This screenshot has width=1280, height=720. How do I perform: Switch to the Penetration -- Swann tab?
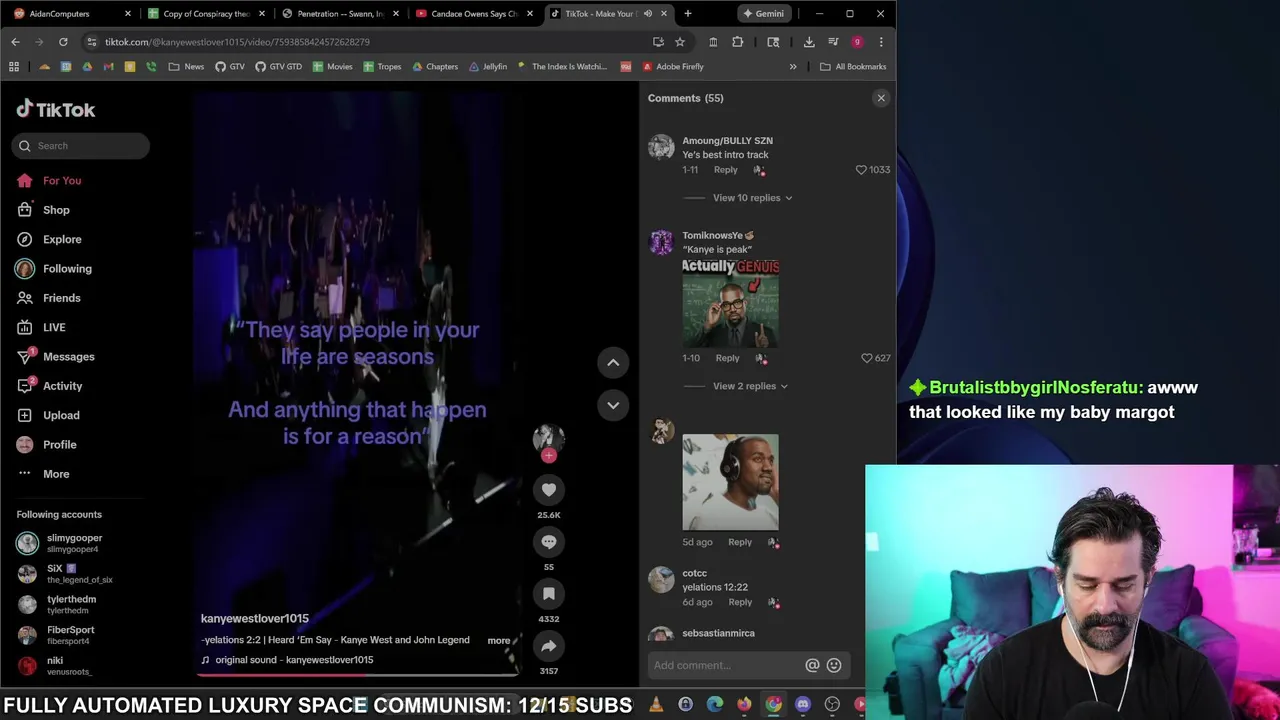340,14
